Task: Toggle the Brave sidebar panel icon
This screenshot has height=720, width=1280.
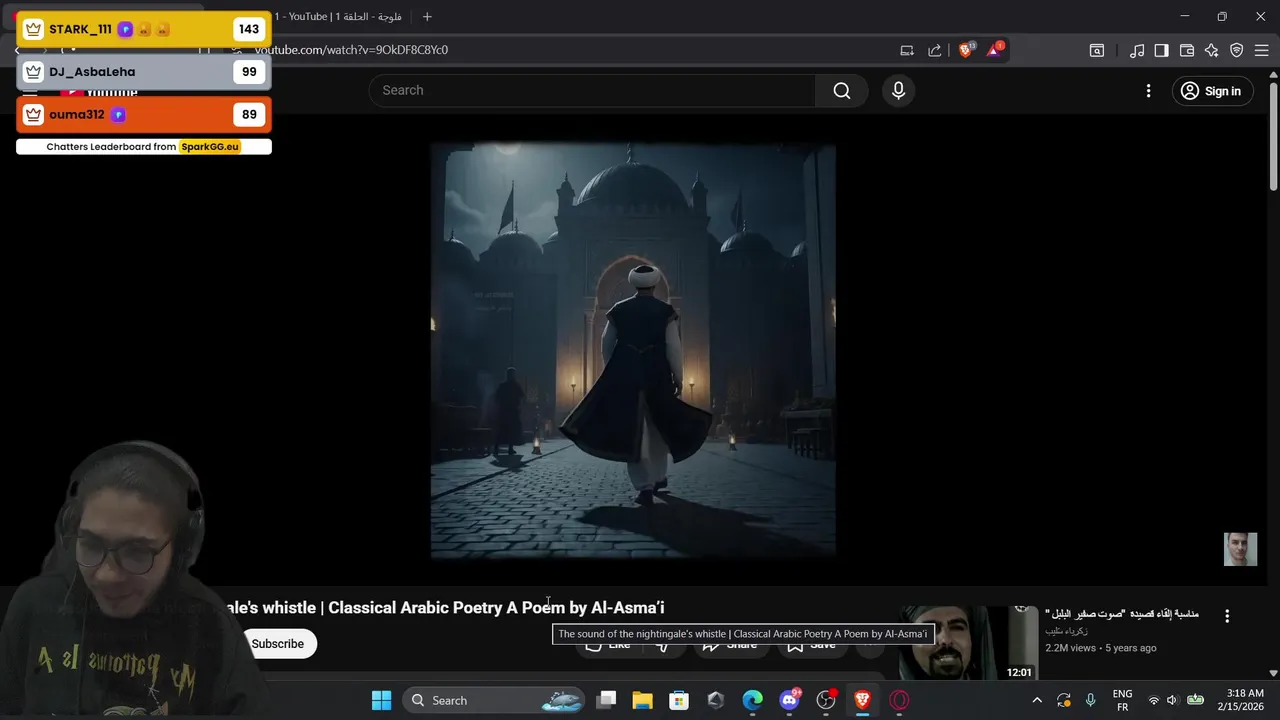Action: tap(1161, 50)
